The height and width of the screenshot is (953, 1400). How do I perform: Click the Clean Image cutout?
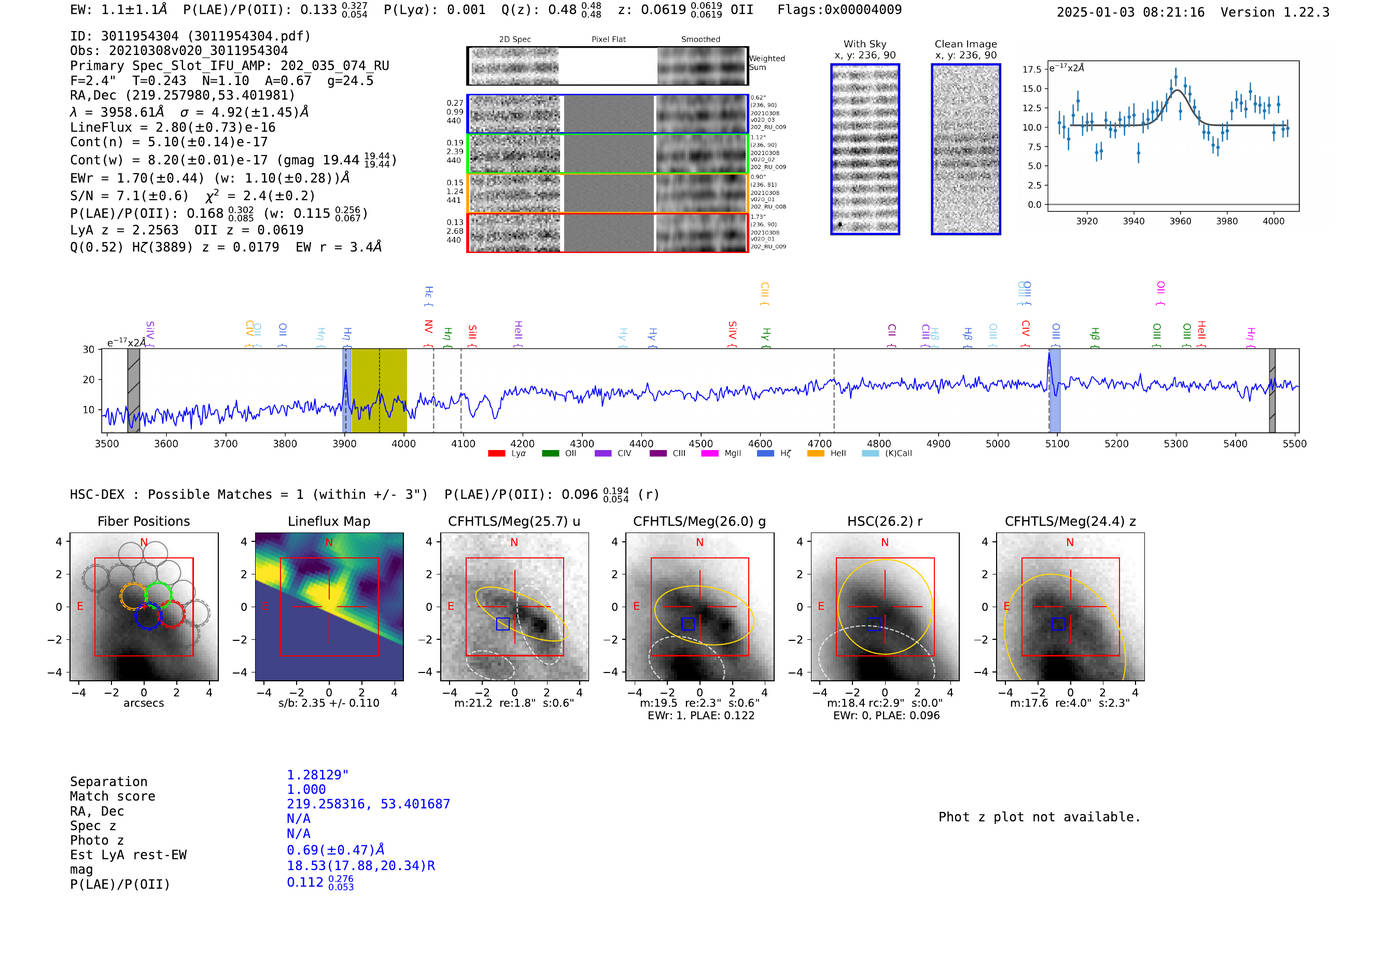[966, 149]
